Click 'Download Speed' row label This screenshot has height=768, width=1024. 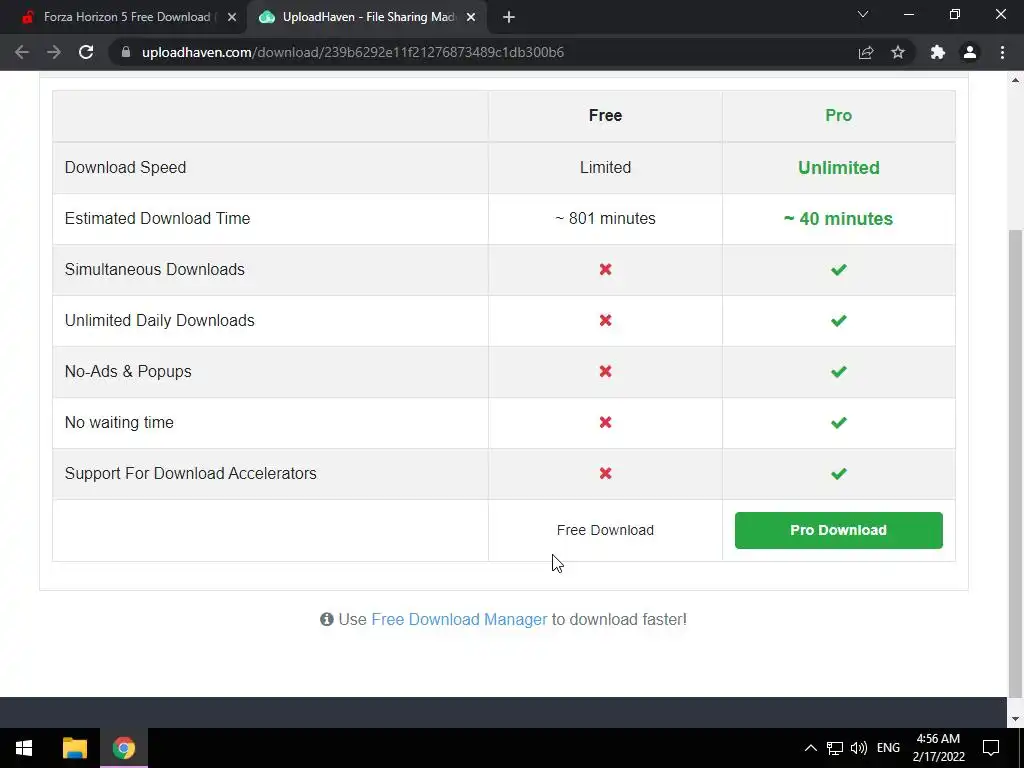coord(125,167)
